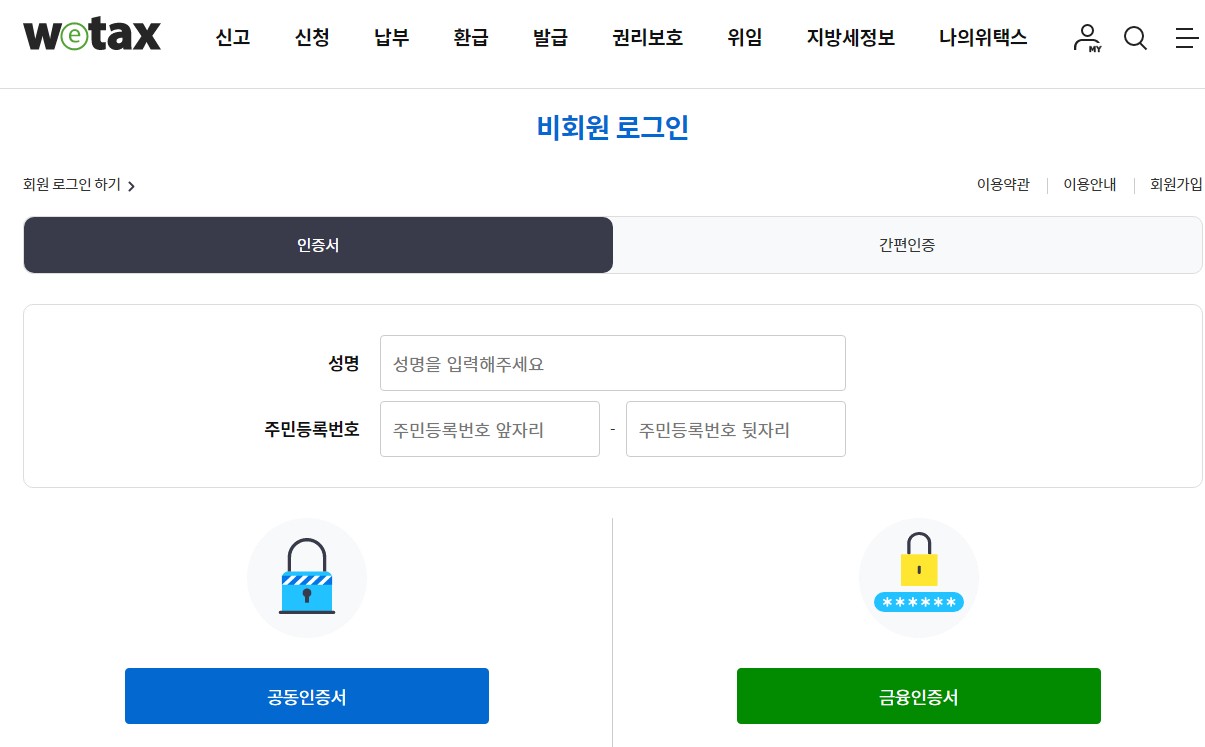
Task: Open the 지방세정보 menu
Action: click(x=849, y=38)
